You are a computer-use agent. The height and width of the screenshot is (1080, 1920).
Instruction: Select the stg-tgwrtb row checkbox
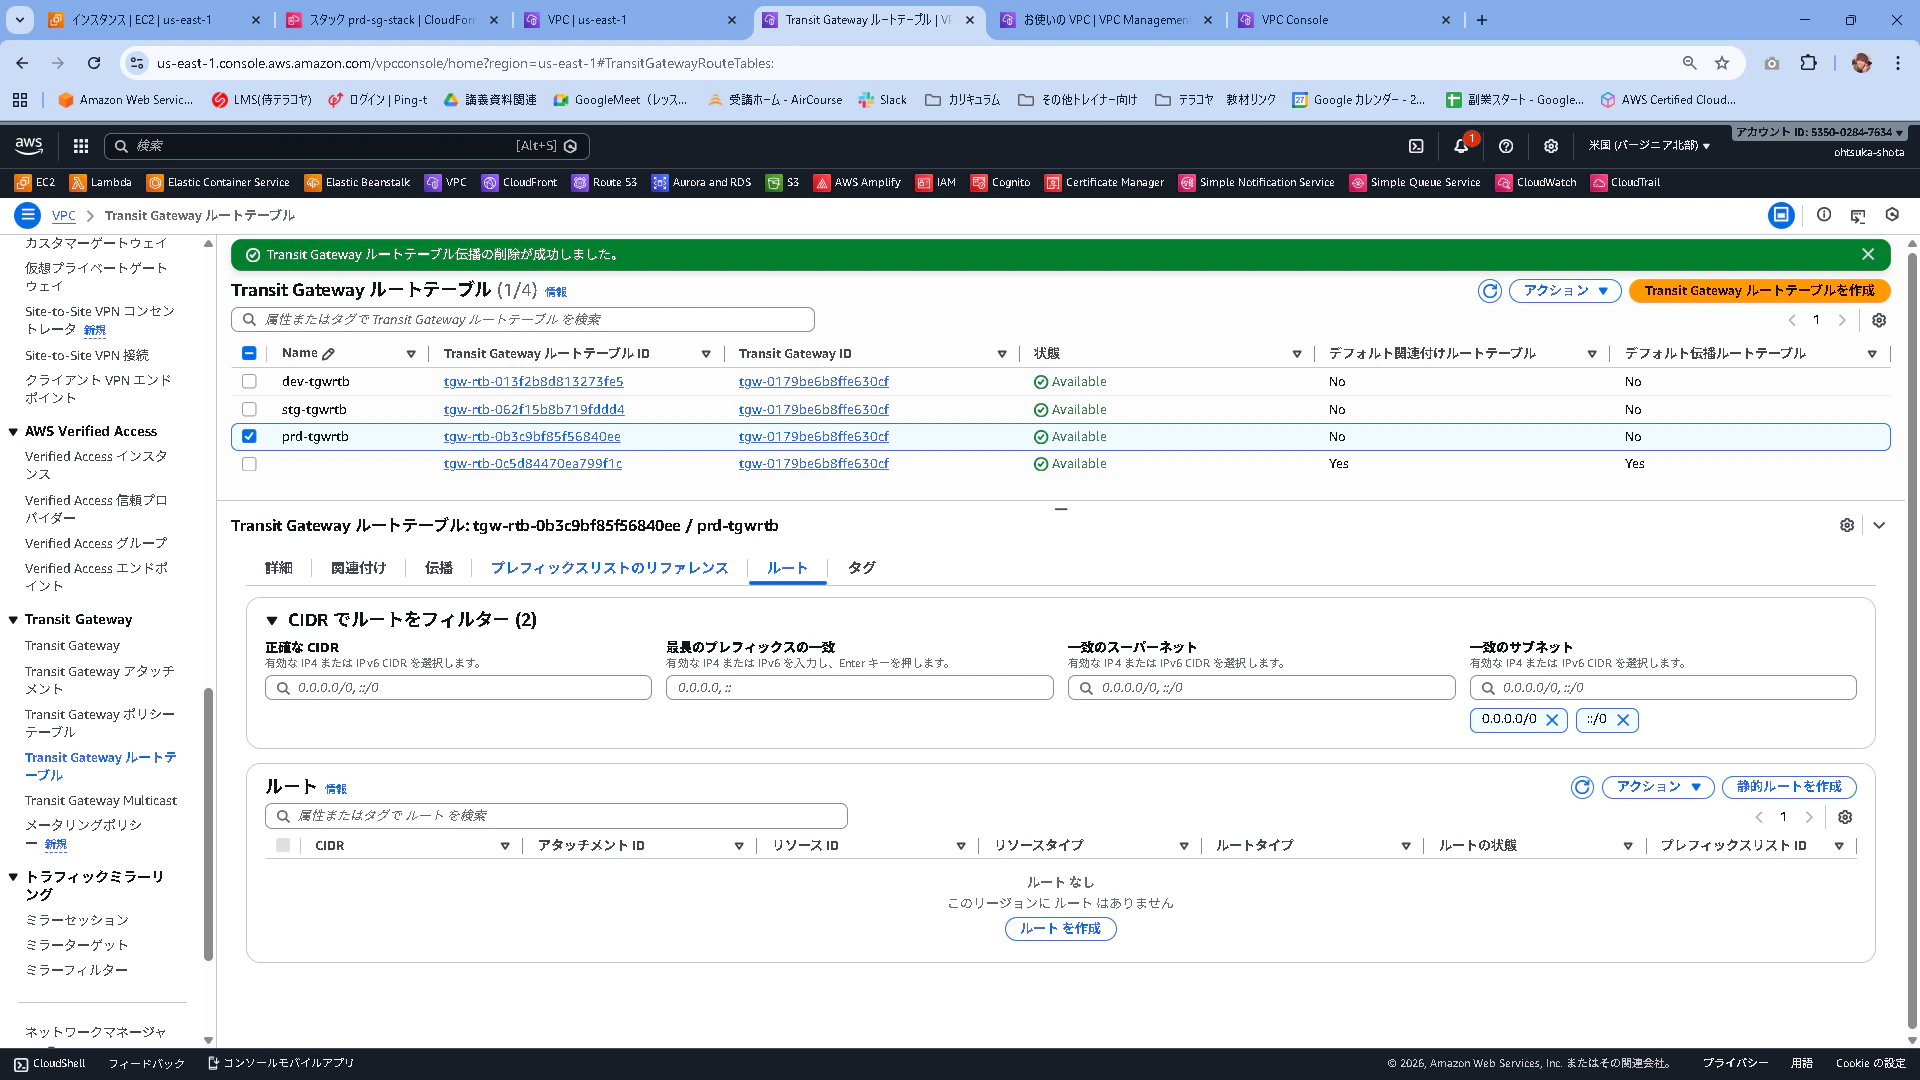click(249, 410)
